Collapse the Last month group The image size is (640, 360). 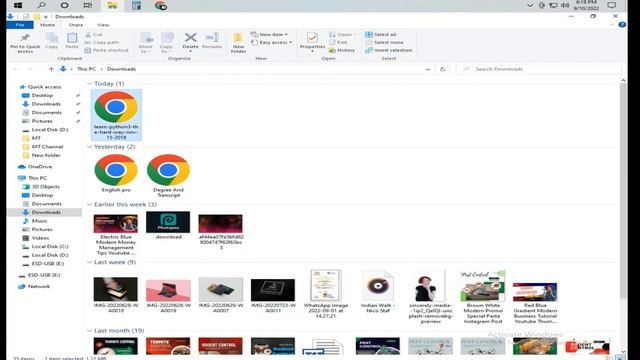coord(89,331)
